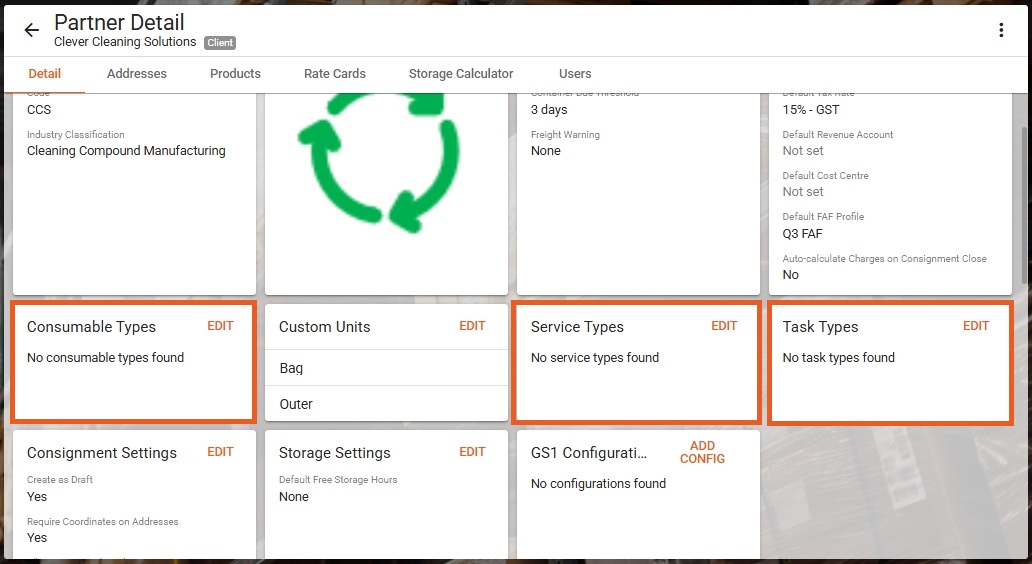Open the Addresses tab
Image resolution: width=1032 pixels, height=564 pixels.
tap(137, 74)
